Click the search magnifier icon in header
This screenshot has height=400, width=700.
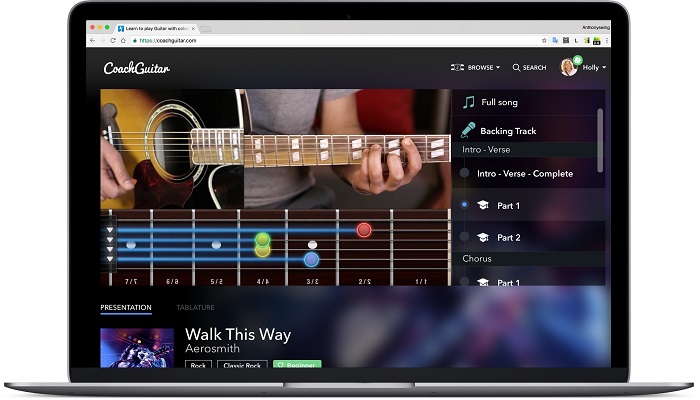pyautogui.click(x=516, y=67)
